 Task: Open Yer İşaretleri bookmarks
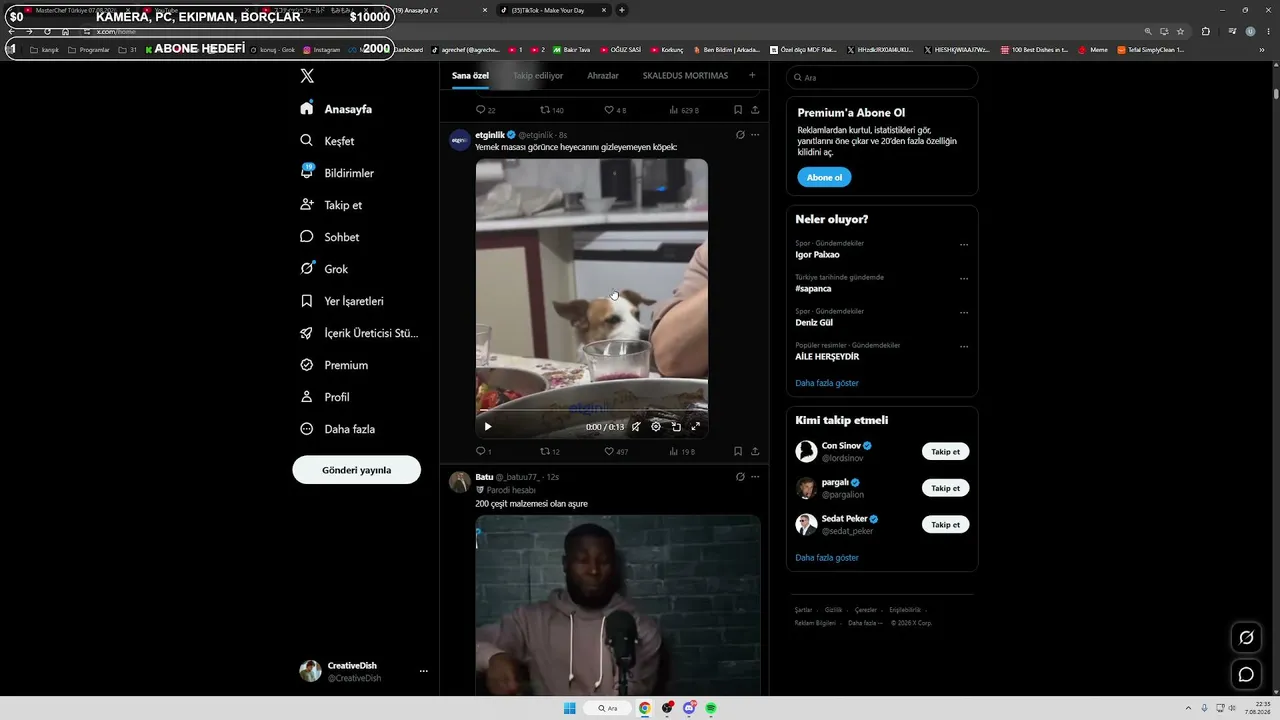coord(341,301)
